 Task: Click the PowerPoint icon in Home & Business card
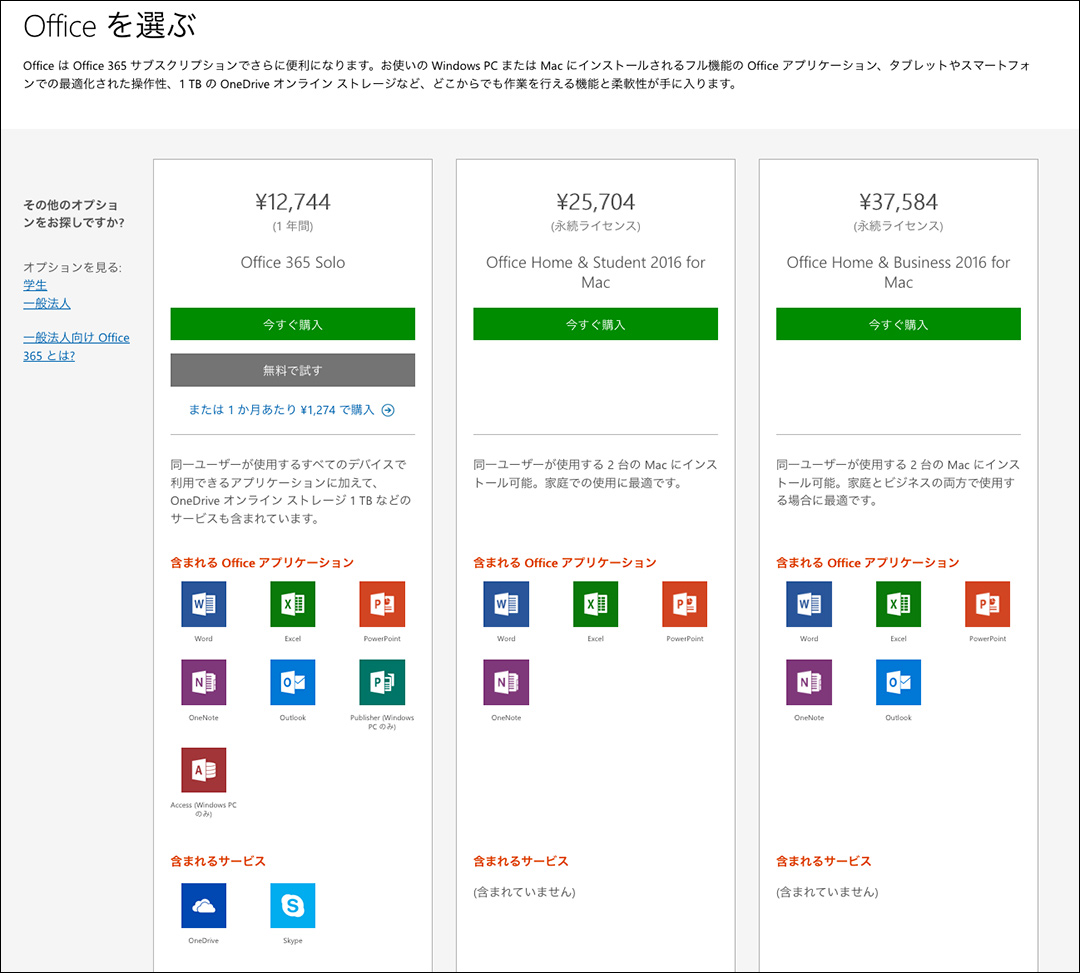tap(988, 604)
